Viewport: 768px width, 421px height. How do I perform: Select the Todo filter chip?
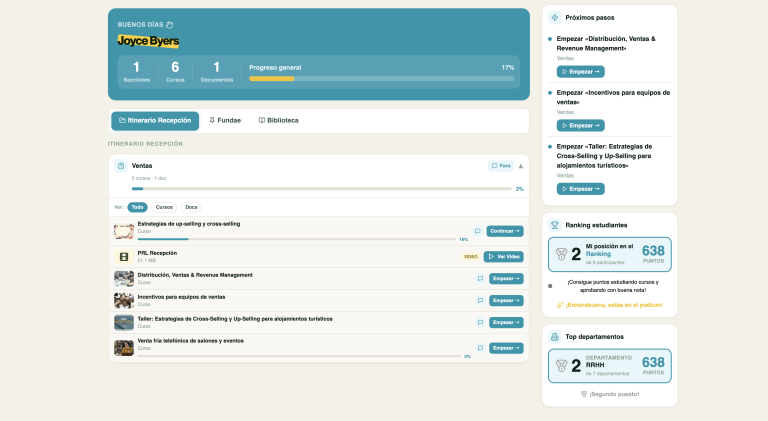click(137, 208)
